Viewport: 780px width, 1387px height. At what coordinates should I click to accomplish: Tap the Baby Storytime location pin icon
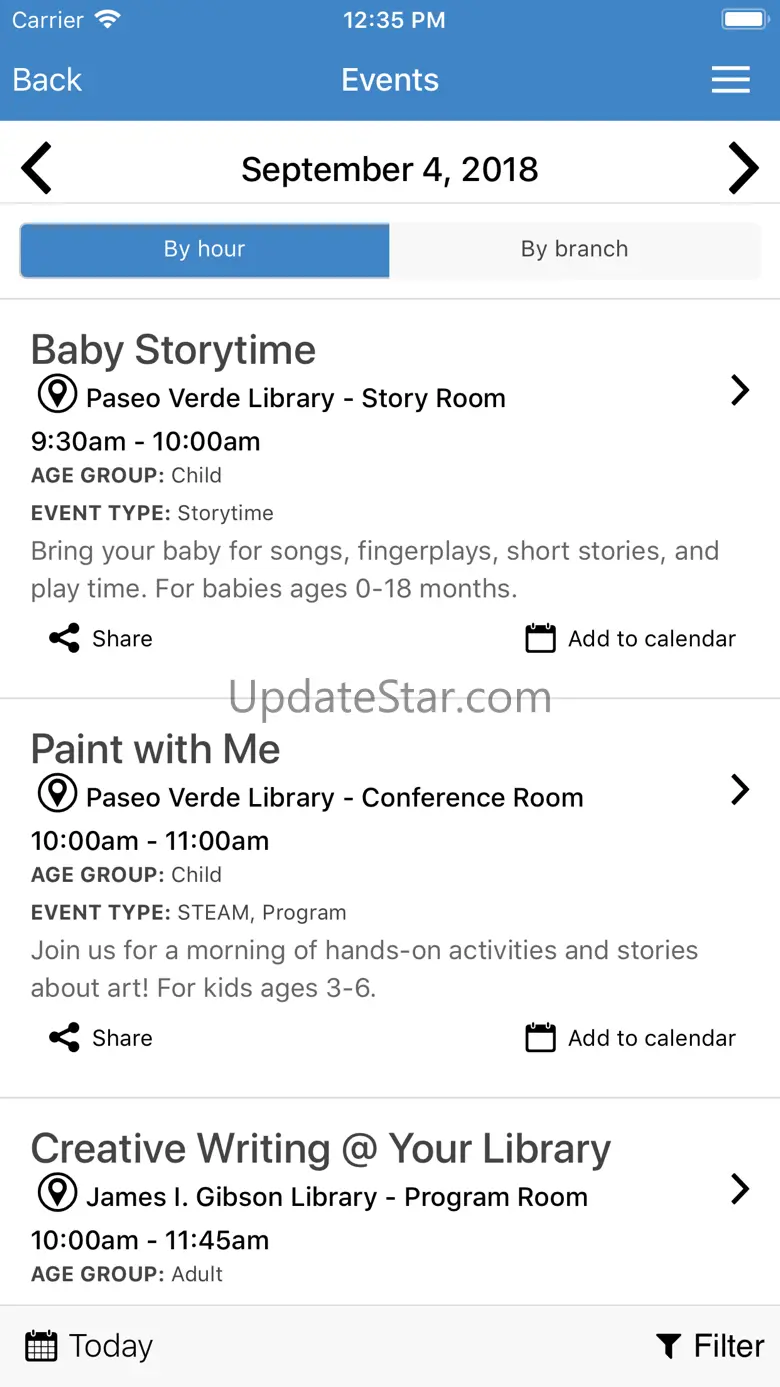[57, 395]
